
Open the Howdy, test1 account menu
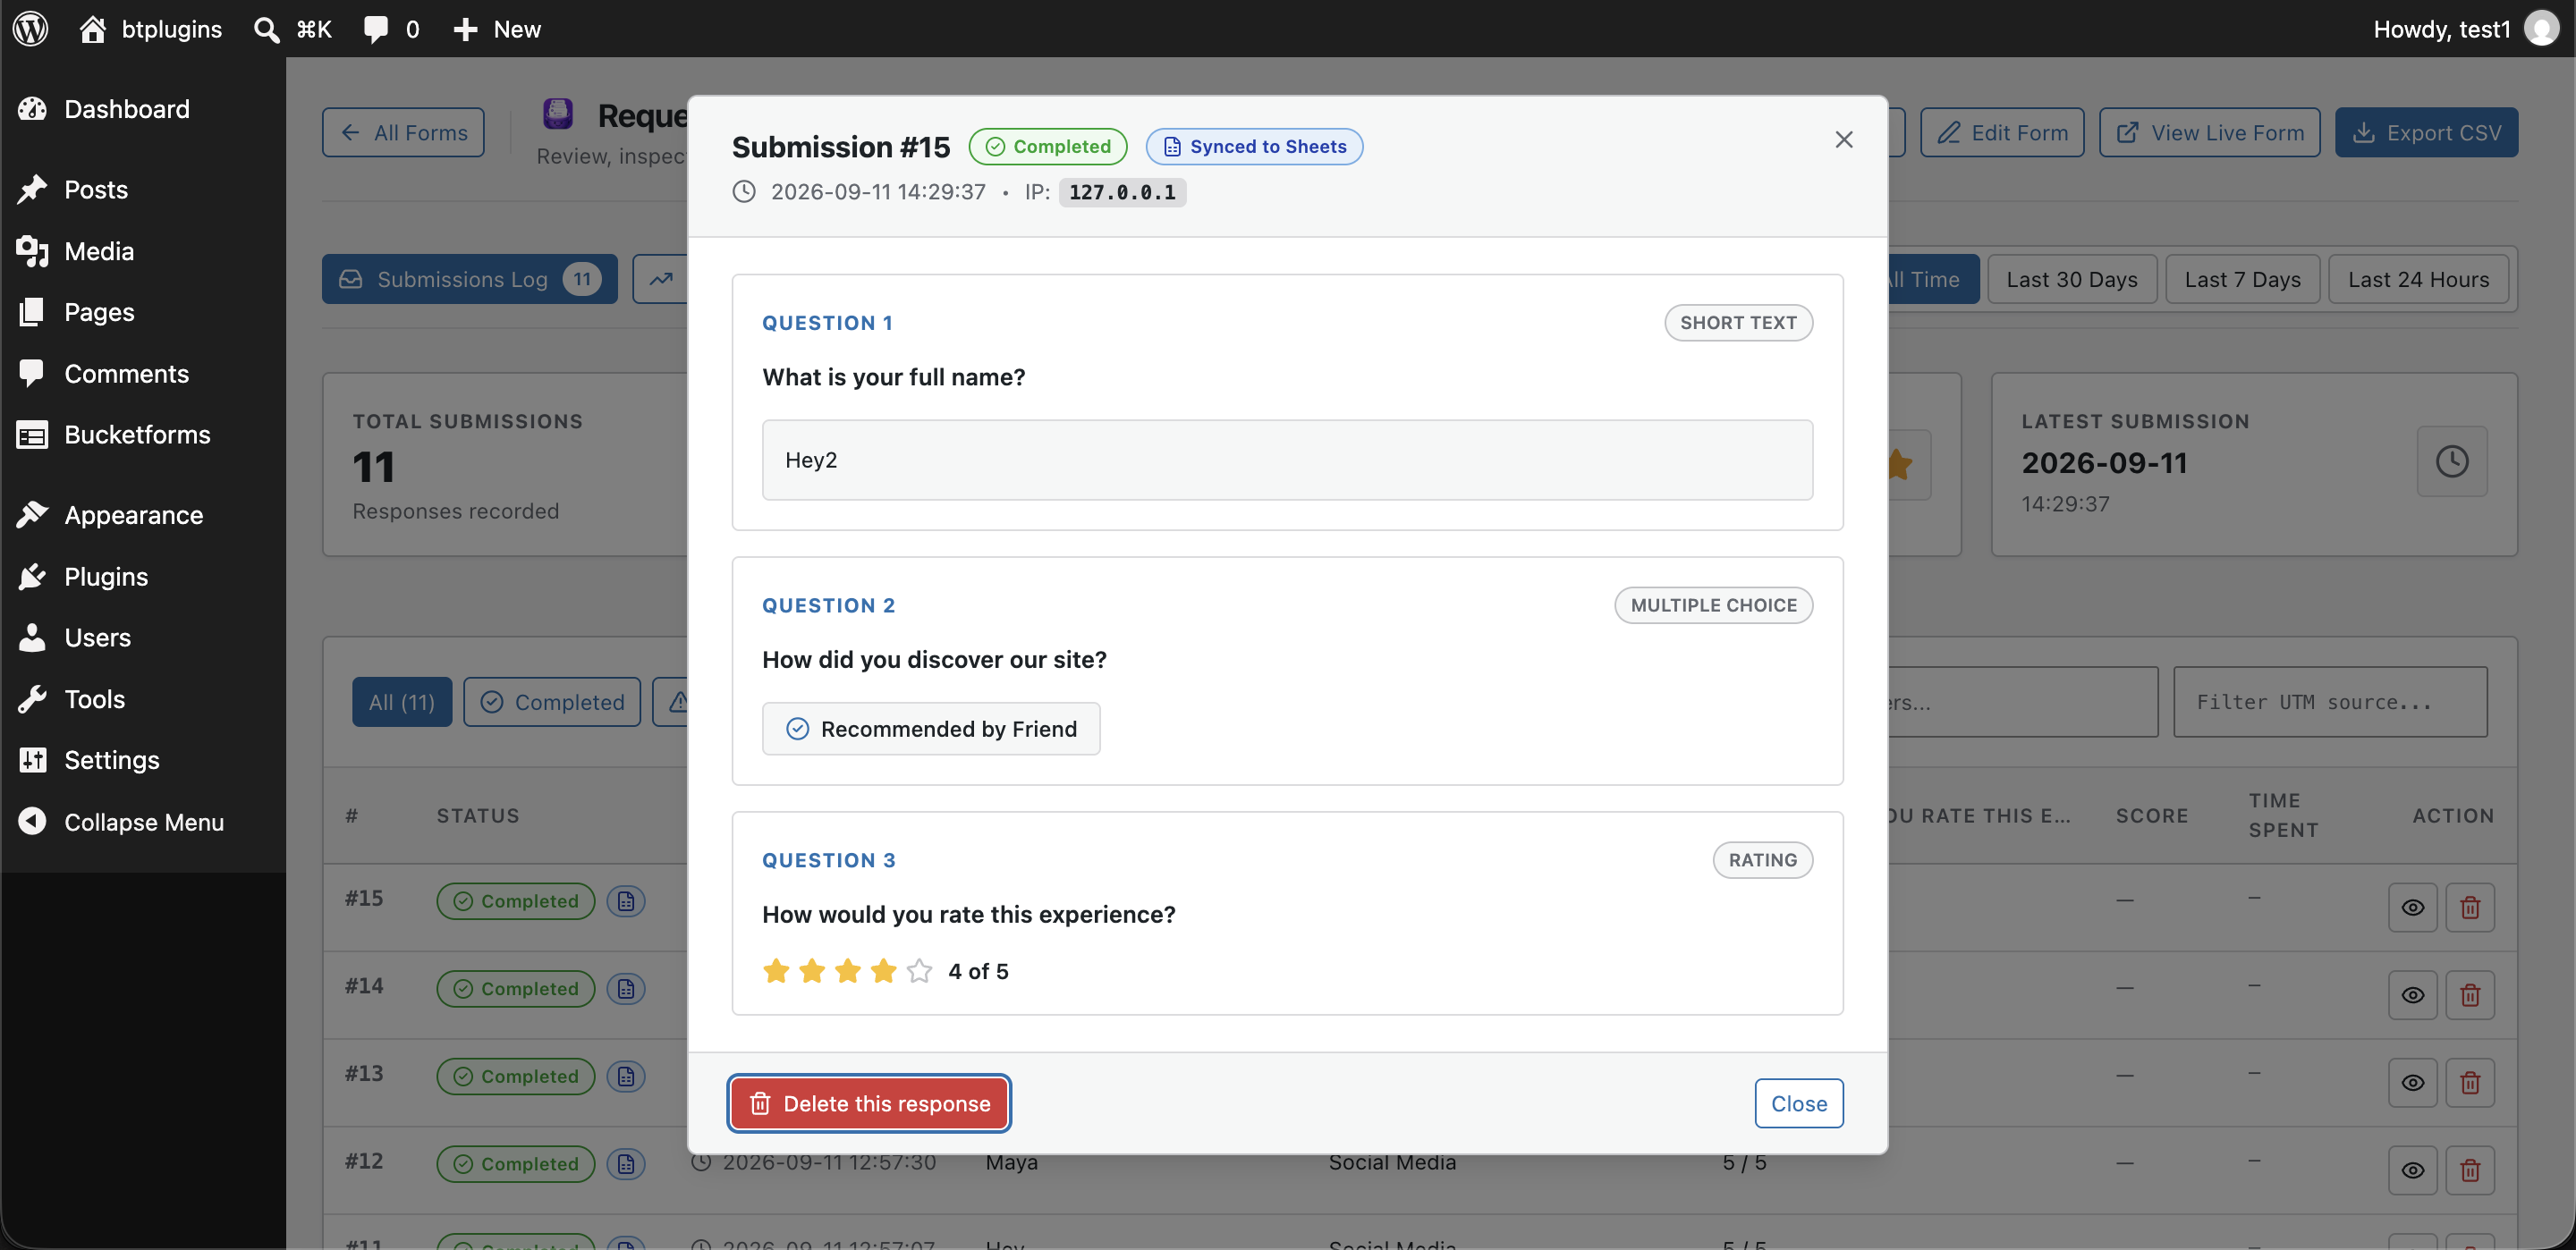2465,28
